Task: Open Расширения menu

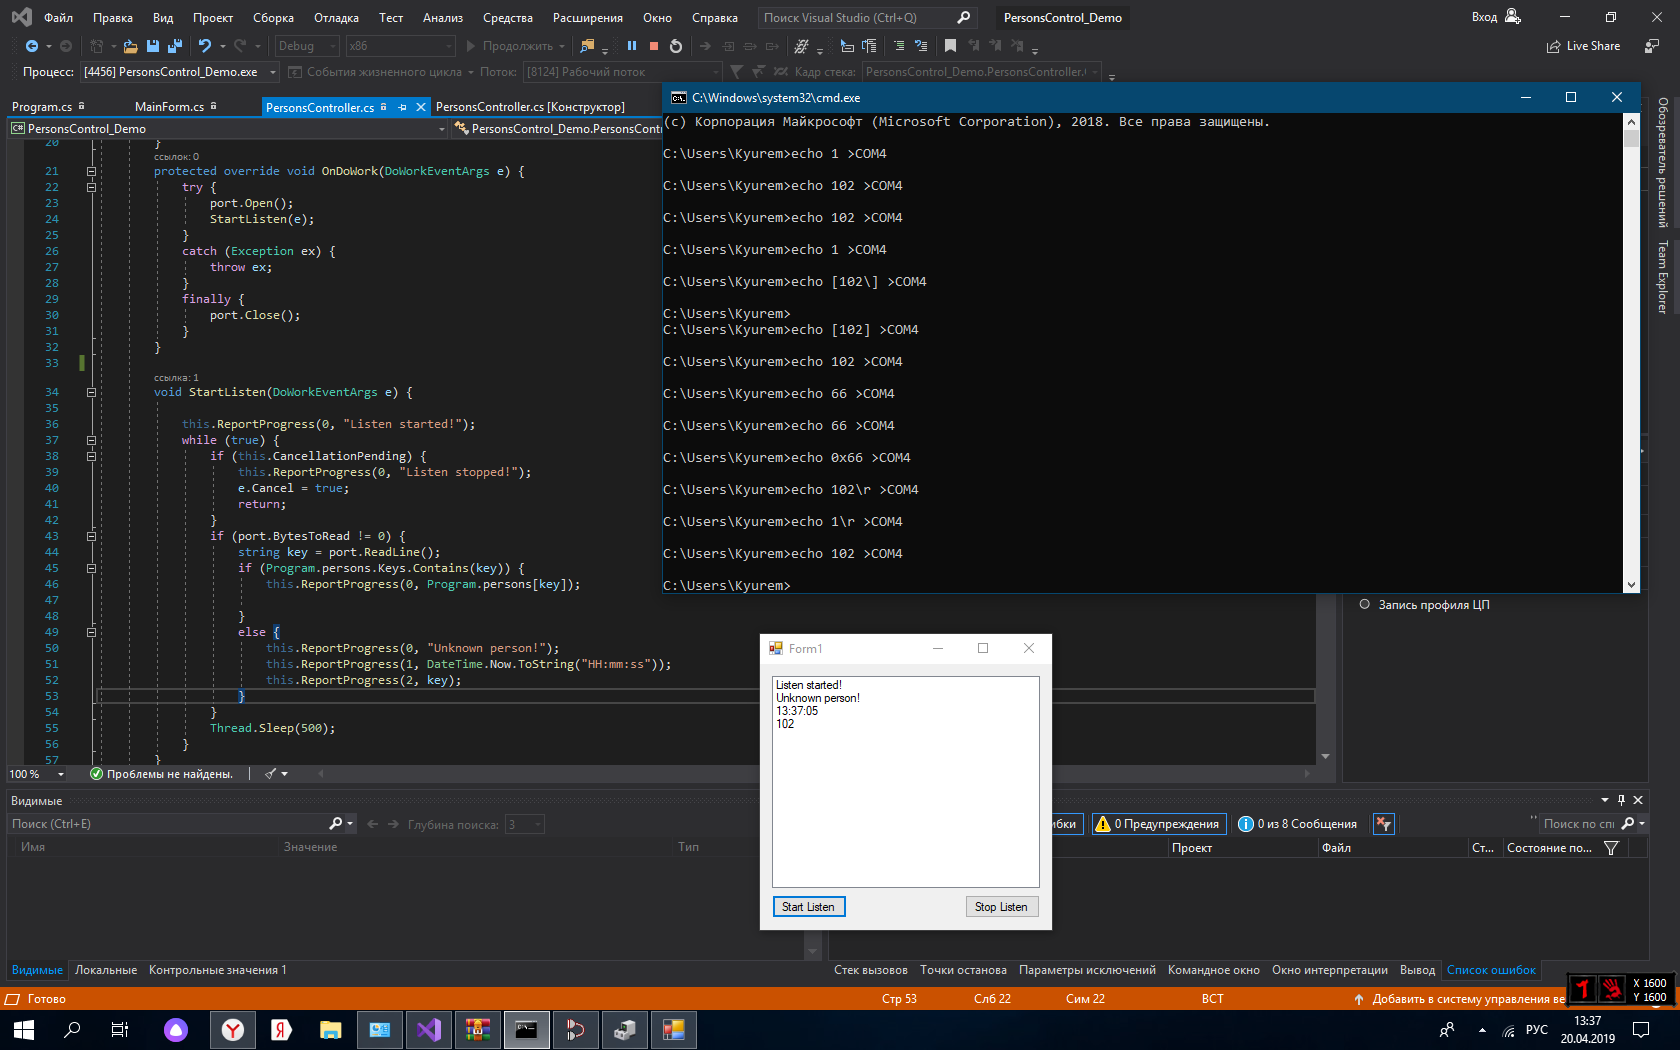Action: pos(588,17)
